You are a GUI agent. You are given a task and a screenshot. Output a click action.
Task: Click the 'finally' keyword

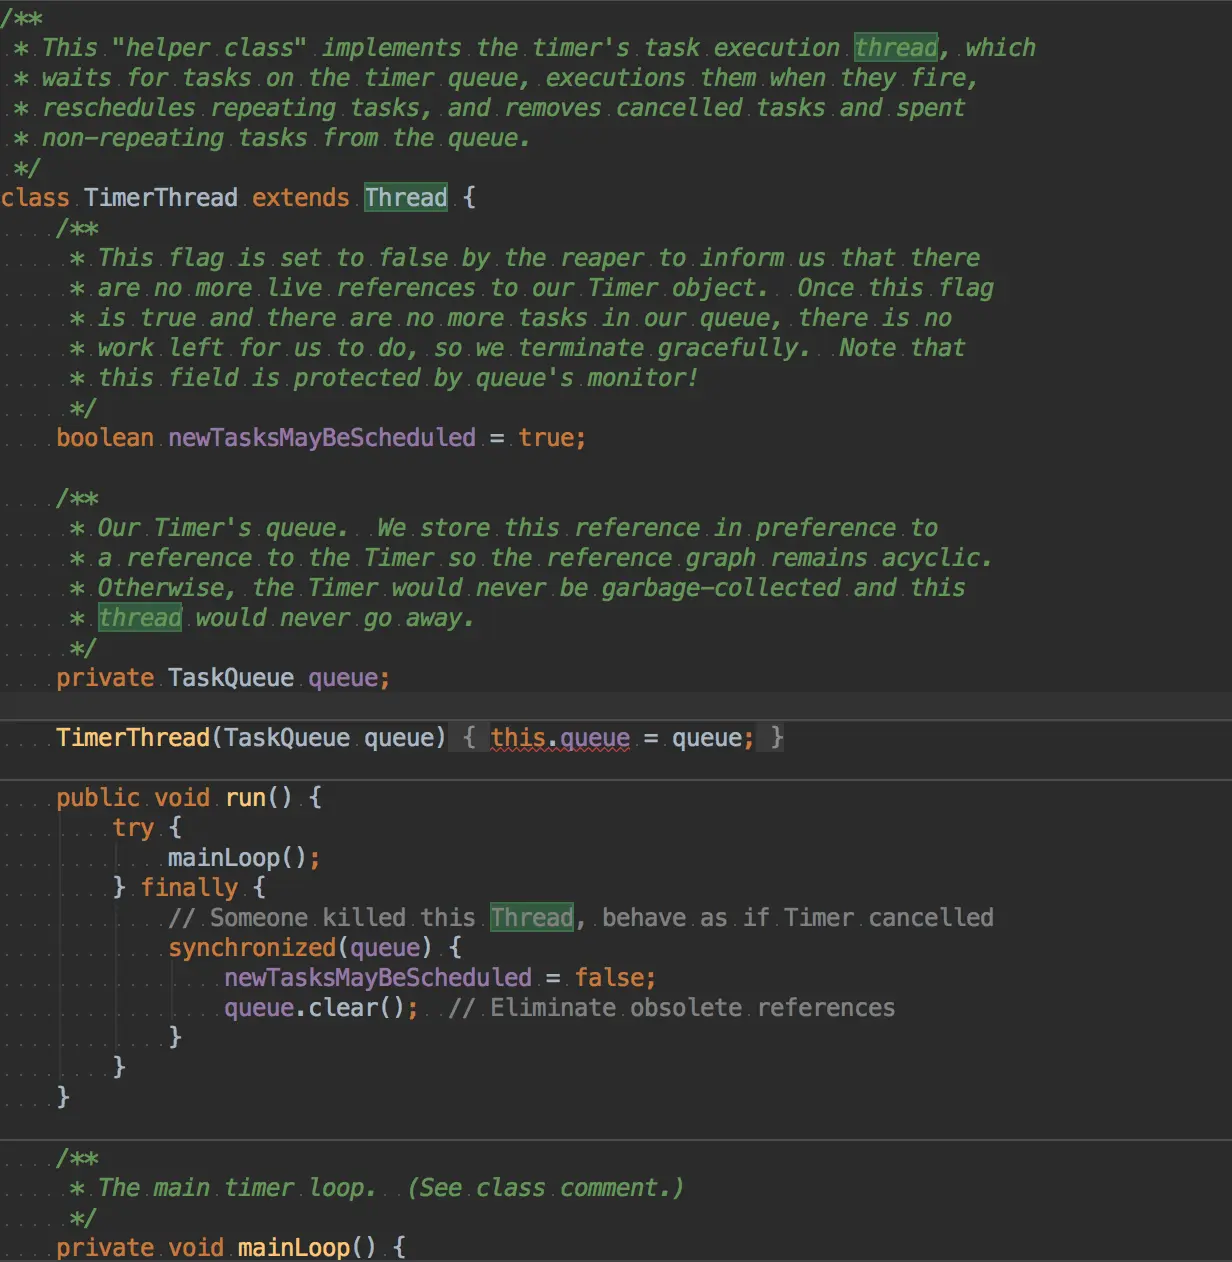(189, 888)
